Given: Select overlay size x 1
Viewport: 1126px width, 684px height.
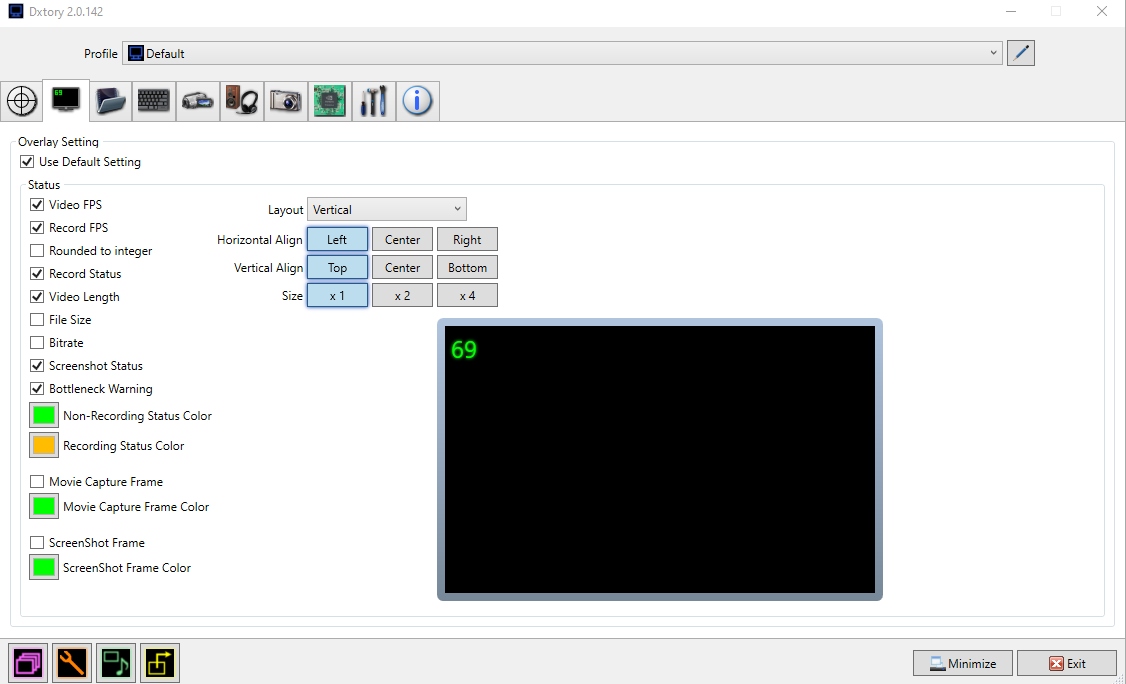Looking at the screenshot, I should tap(338, 295).
